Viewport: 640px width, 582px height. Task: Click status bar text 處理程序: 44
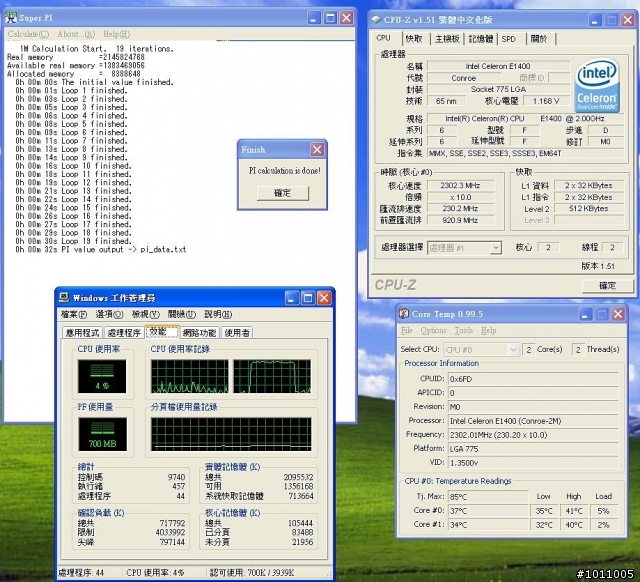(80, 573)
